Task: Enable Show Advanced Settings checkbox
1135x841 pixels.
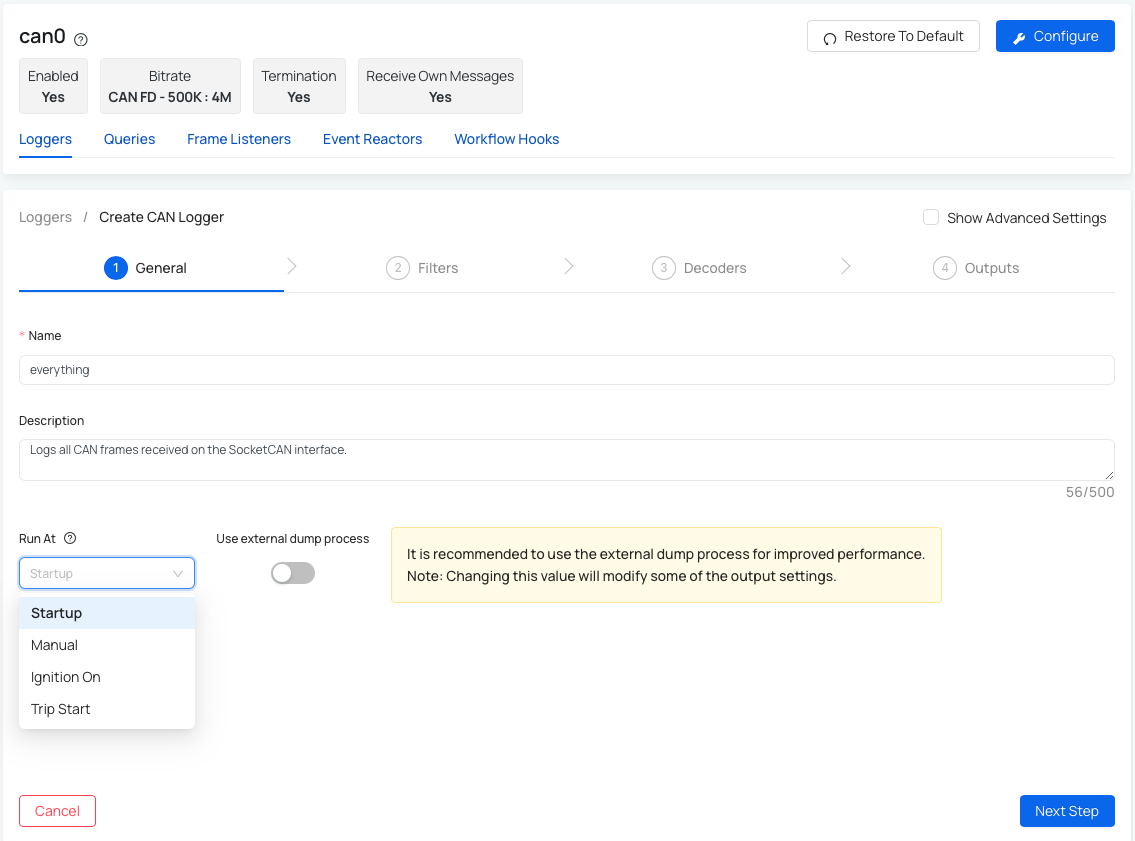Action: pyautogui.click(x=931, y=217)
